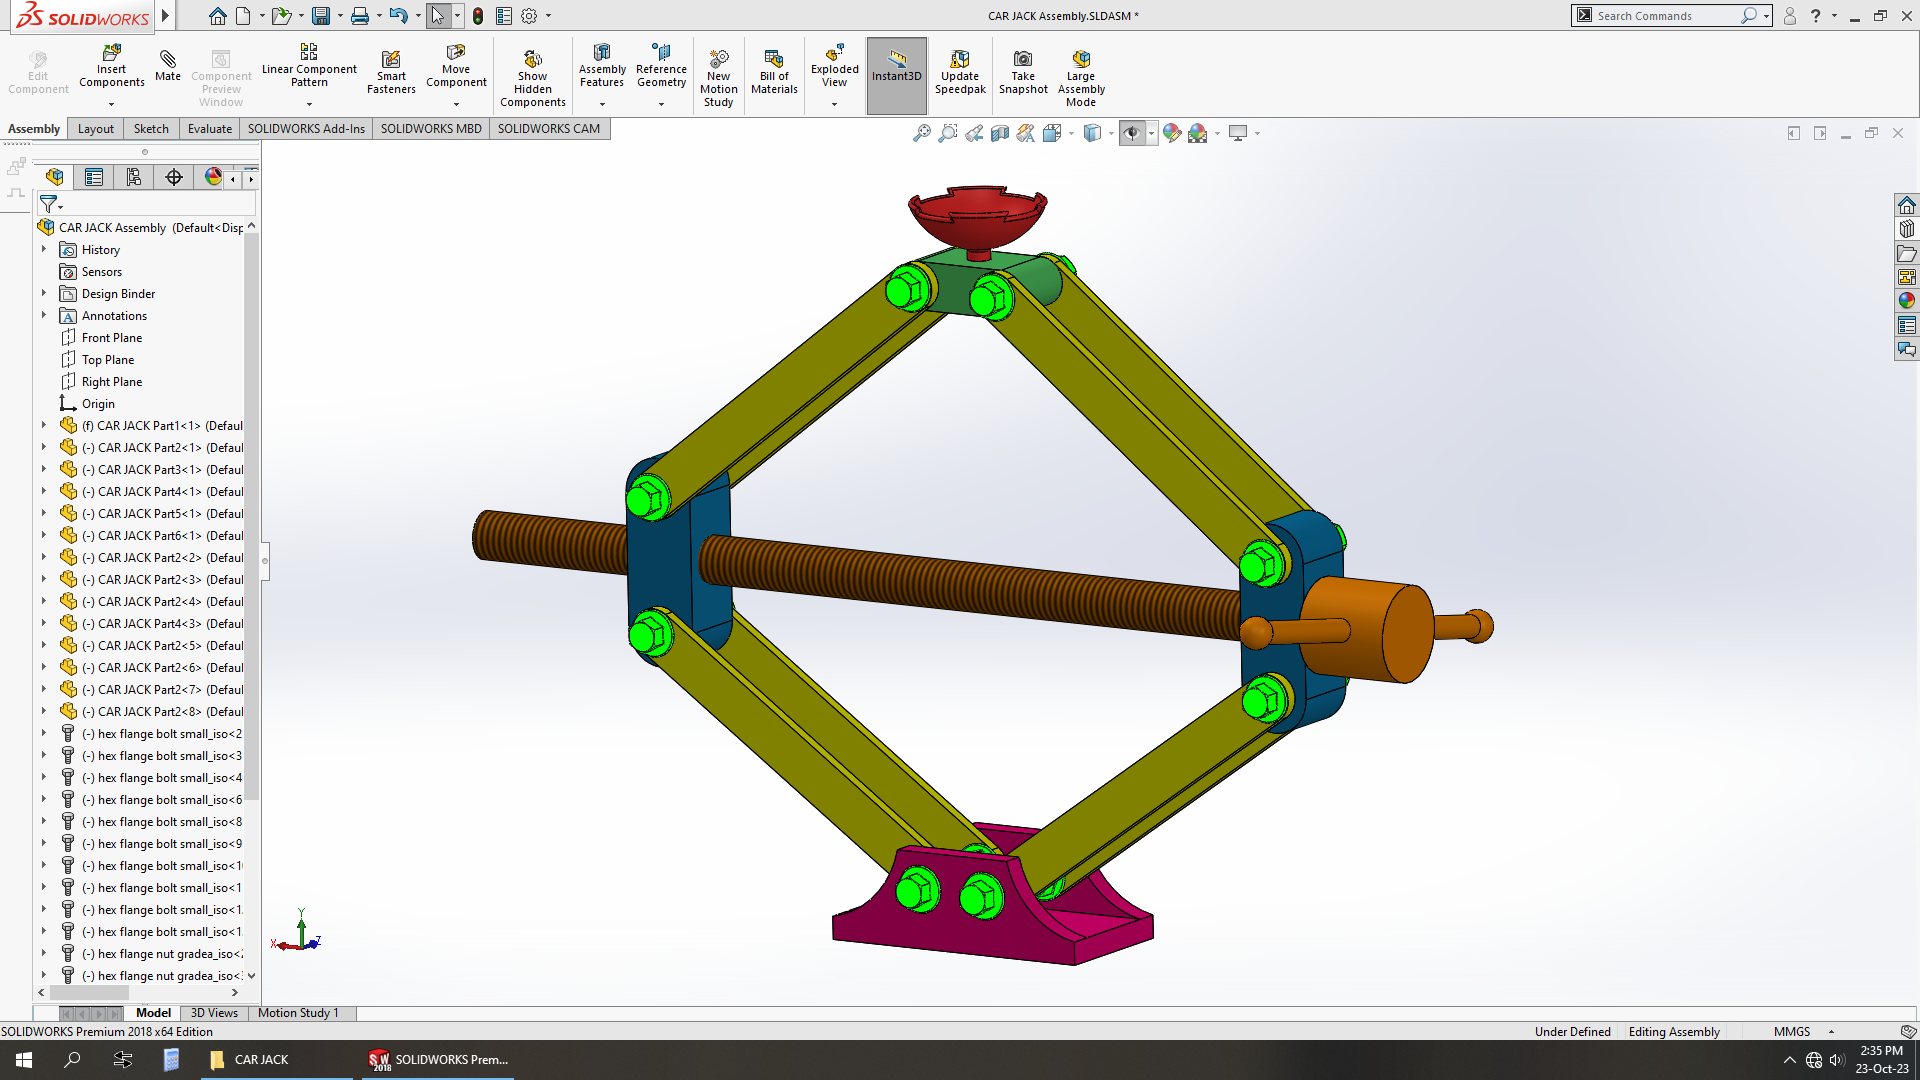Click the MMGS units status button

coord(1791,1032)
